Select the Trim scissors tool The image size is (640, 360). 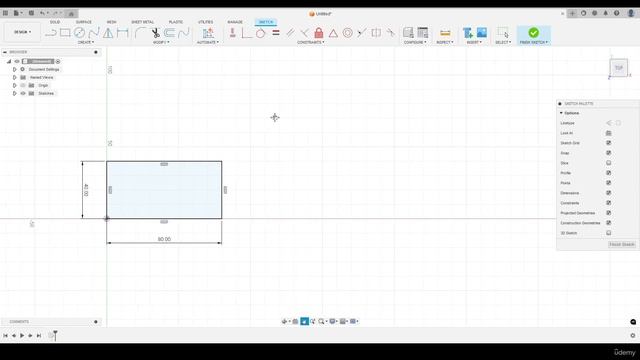156,33
